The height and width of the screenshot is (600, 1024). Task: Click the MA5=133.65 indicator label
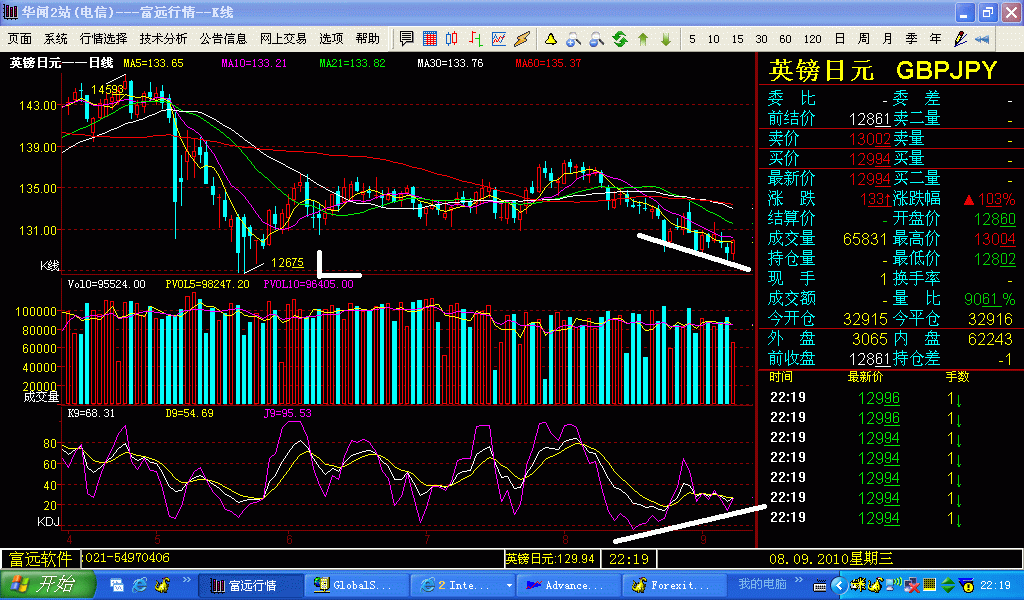(x=153, y=63)
